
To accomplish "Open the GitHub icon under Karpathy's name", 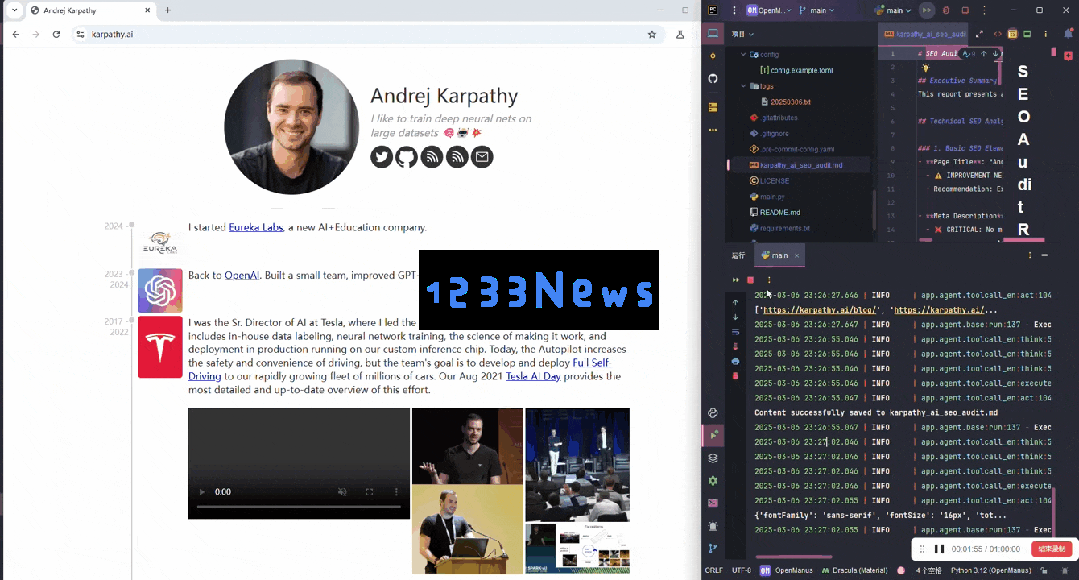I will [406, 157].
